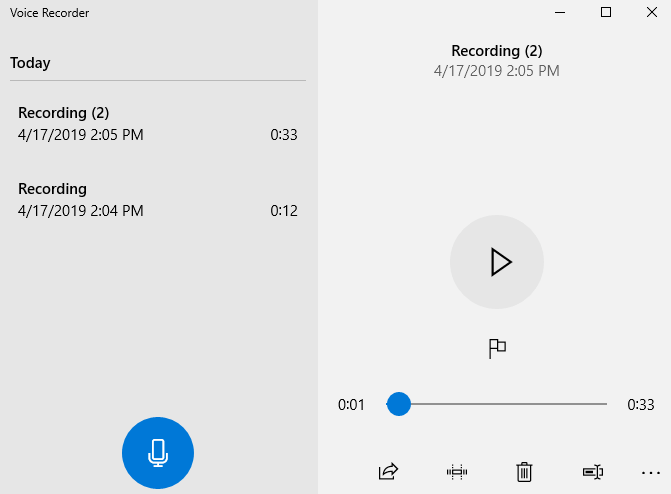Click the 0:01 elapsed time label
The width and height of the screenshot is (671, 494).
pos(351,405)
